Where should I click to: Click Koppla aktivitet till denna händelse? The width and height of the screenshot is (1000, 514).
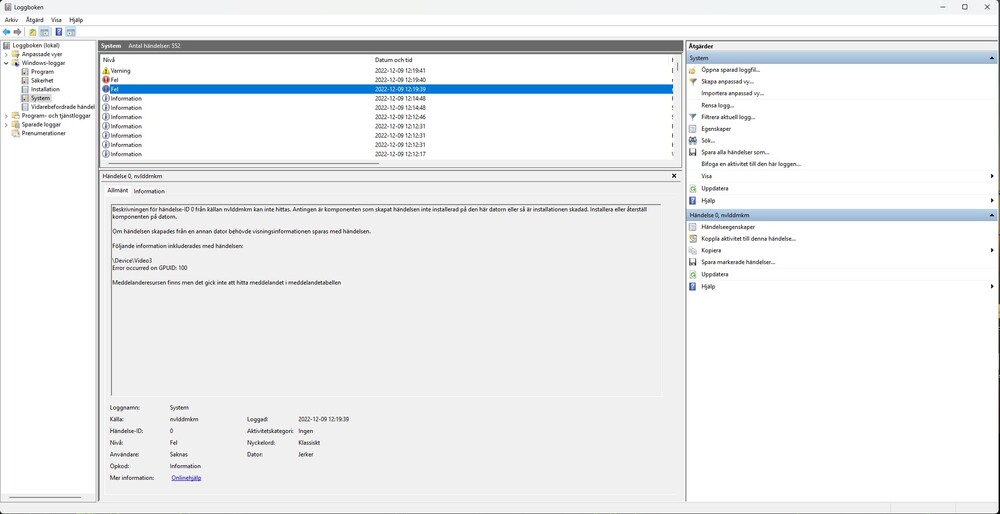pyautogui.click(x=748, y=239)
